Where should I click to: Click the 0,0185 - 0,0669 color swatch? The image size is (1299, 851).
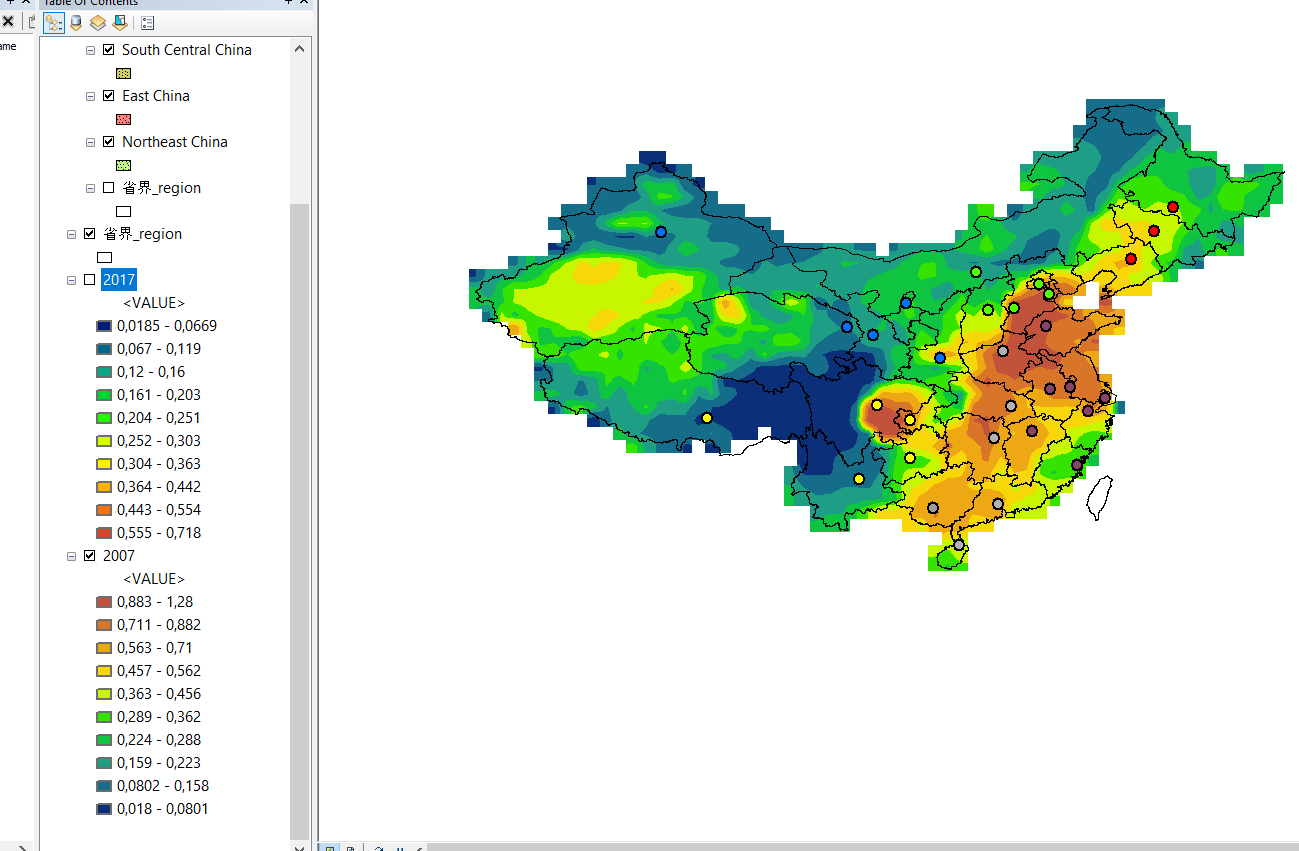[x=104, y=325]
